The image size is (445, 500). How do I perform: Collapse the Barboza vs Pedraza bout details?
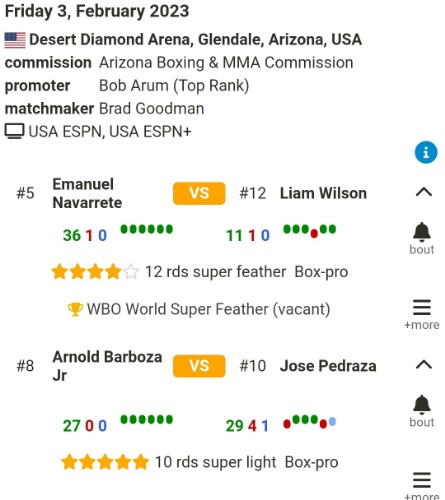(424, 365)
